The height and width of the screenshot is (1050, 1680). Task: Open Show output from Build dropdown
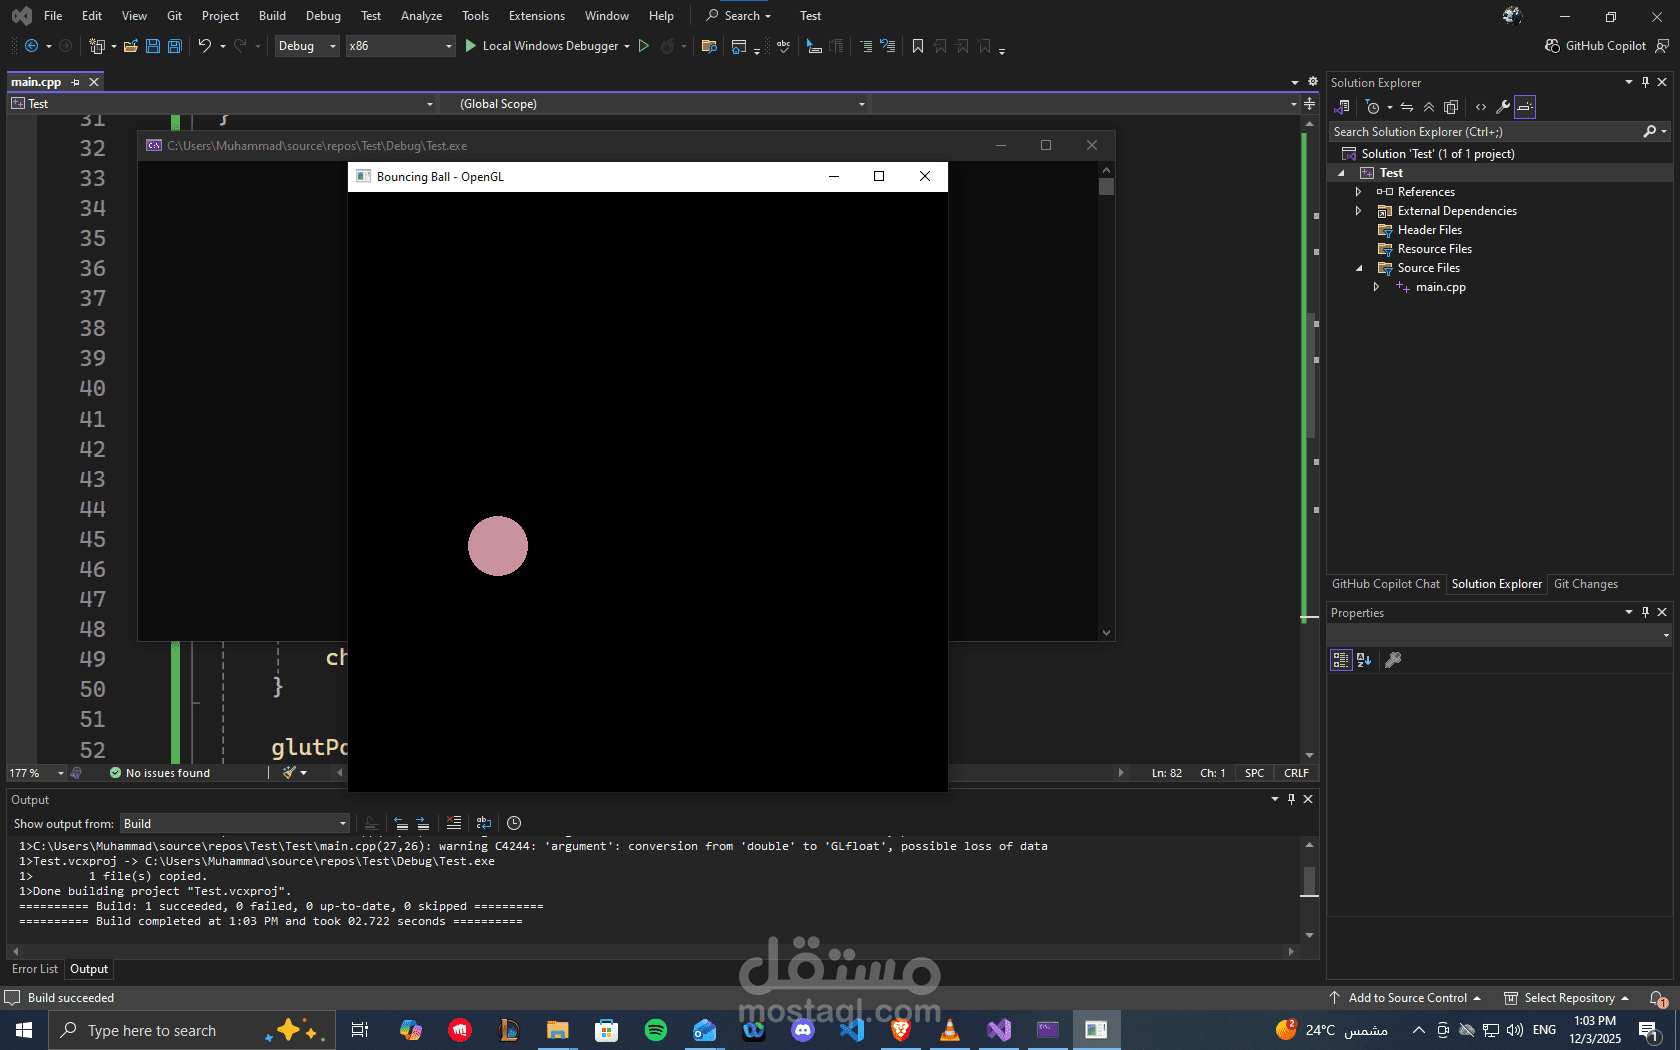pos(235,824)
